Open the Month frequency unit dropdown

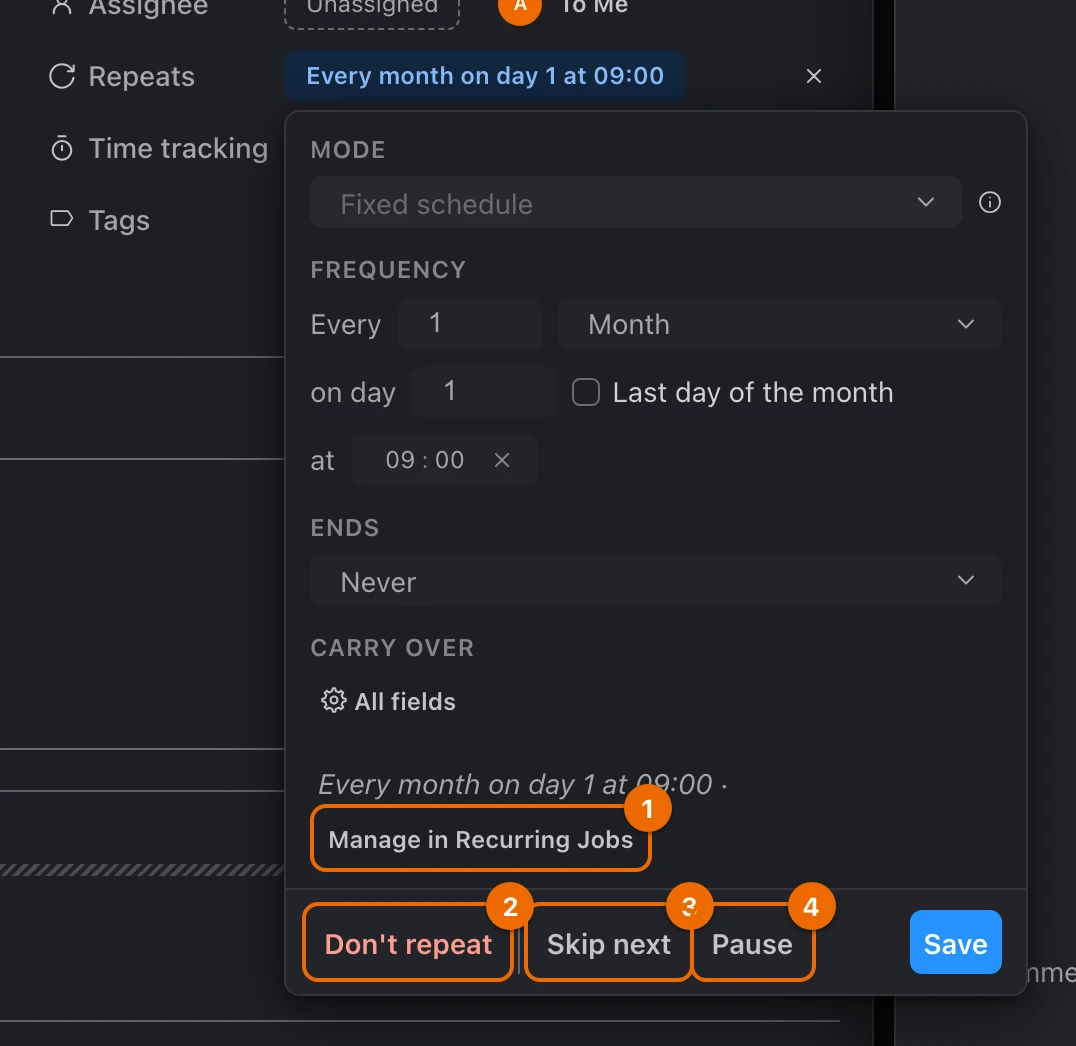[x=780, y=324]
